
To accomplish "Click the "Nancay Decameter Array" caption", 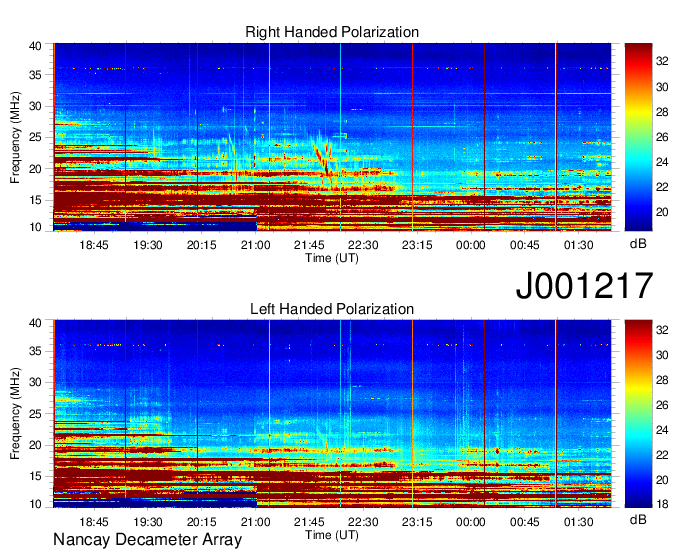I will click(147, 540).
